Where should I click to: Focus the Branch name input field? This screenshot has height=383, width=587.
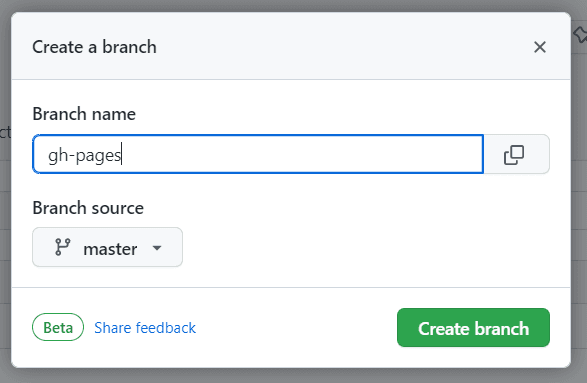(x=258, y=154)
